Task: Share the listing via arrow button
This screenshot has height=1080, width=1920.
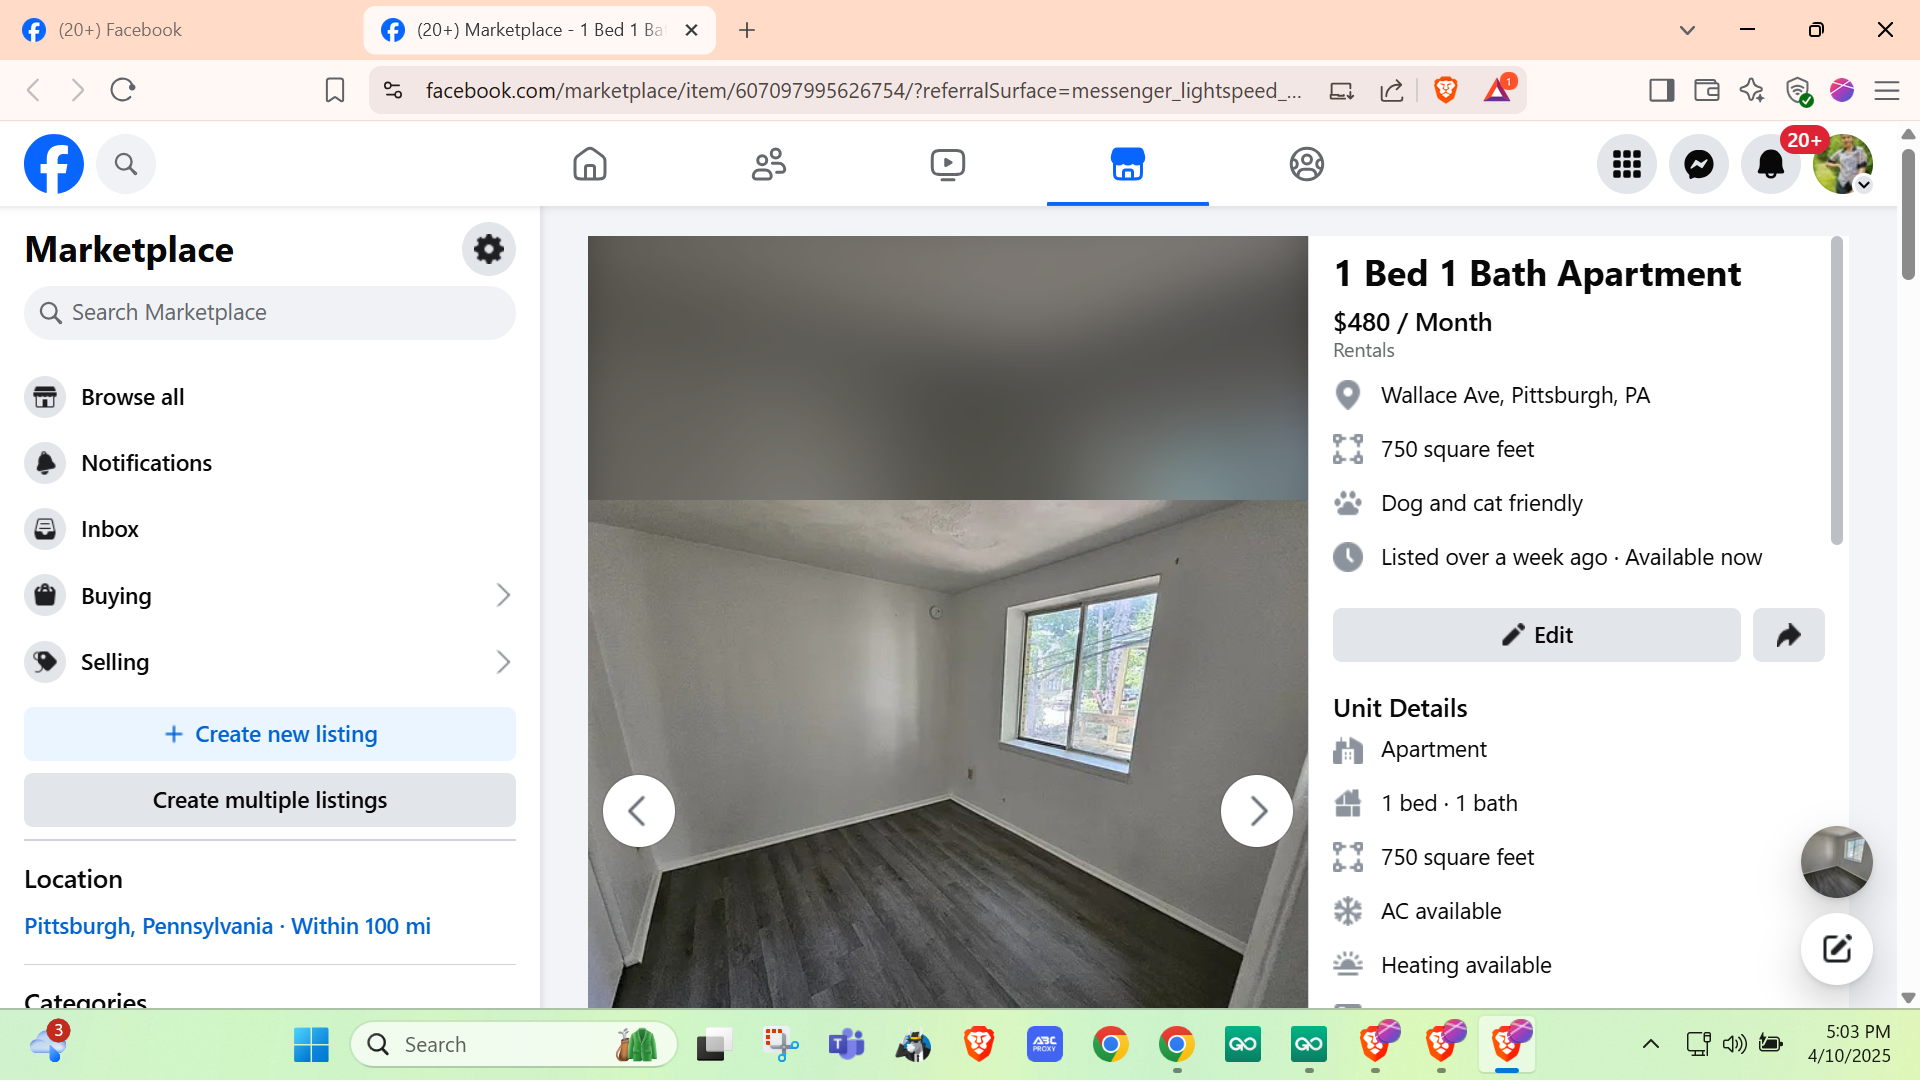Action: click(x=1788, y=635)
